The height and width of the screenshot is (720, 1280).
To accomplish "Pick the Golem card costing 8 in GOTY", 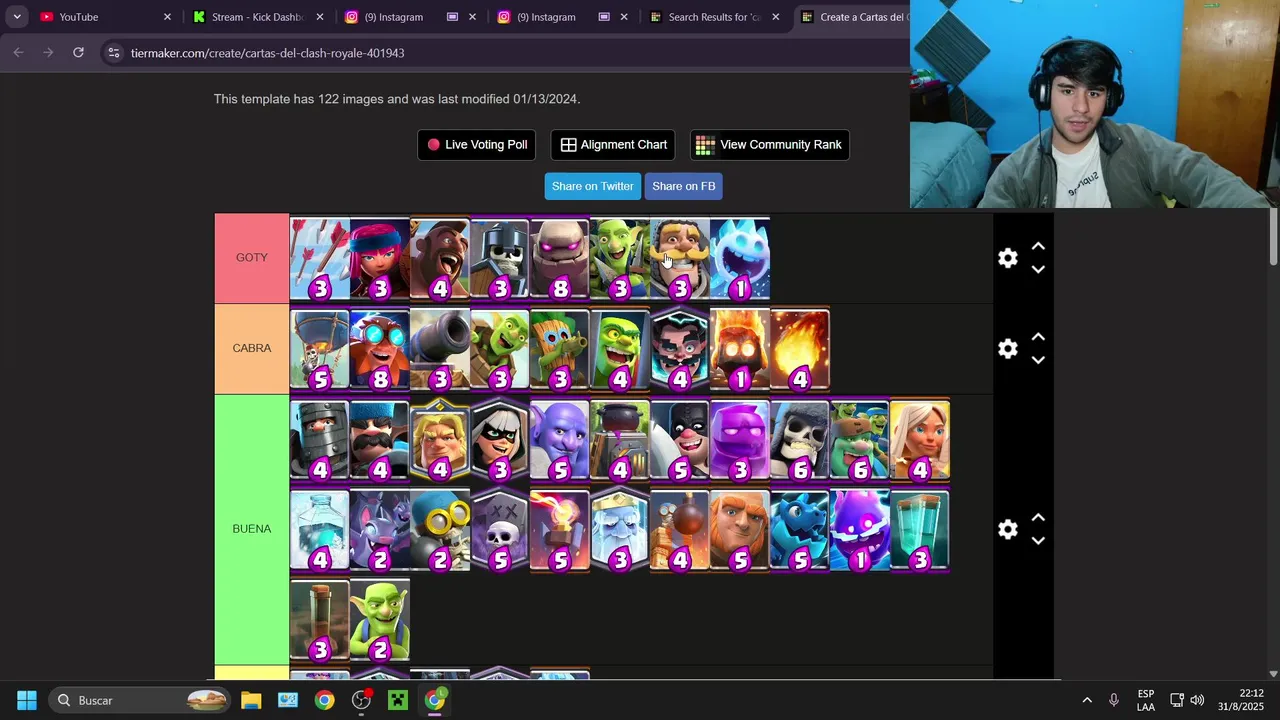I will pyautogui.click(x=560, y=259).
